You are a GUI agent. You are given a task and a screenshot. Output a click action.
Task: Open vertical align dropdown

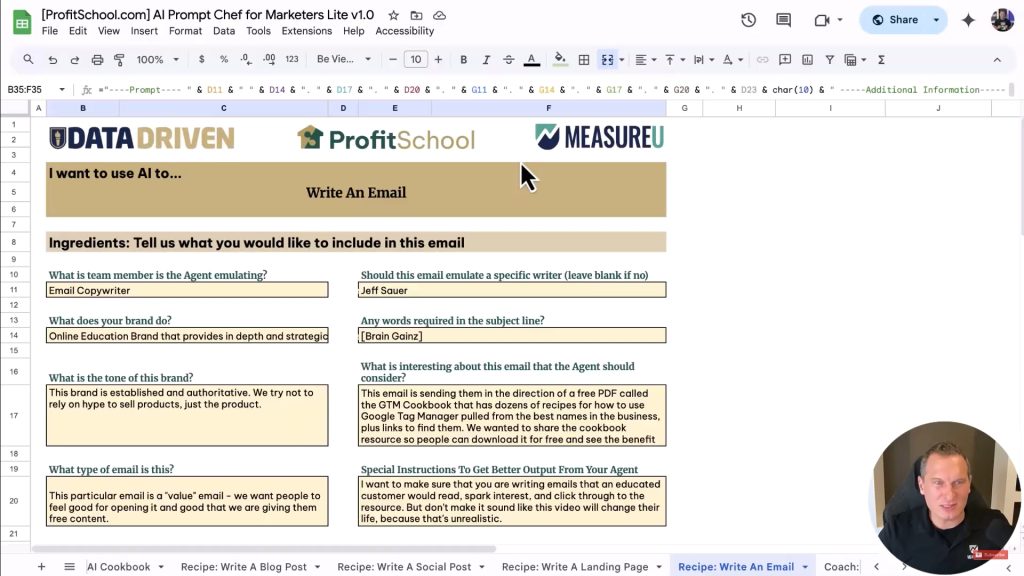coord(675,59)
